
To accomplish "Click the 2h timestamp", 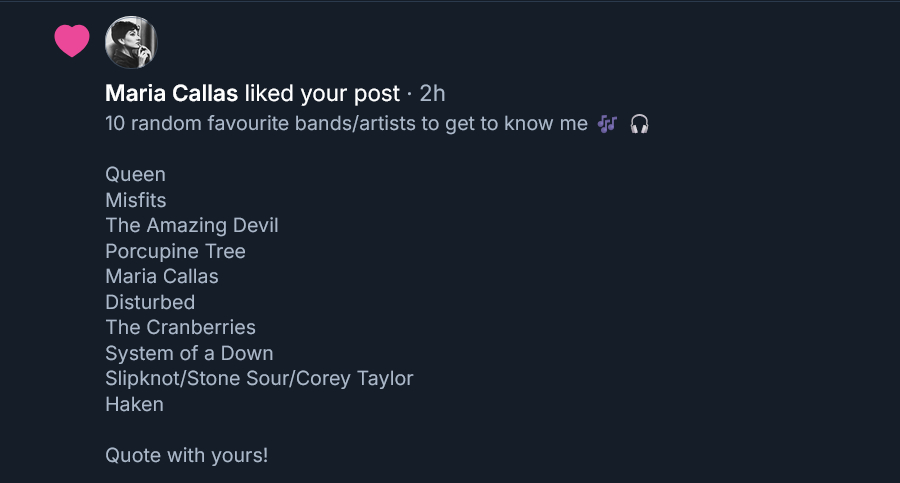I will tap(432, 94).
